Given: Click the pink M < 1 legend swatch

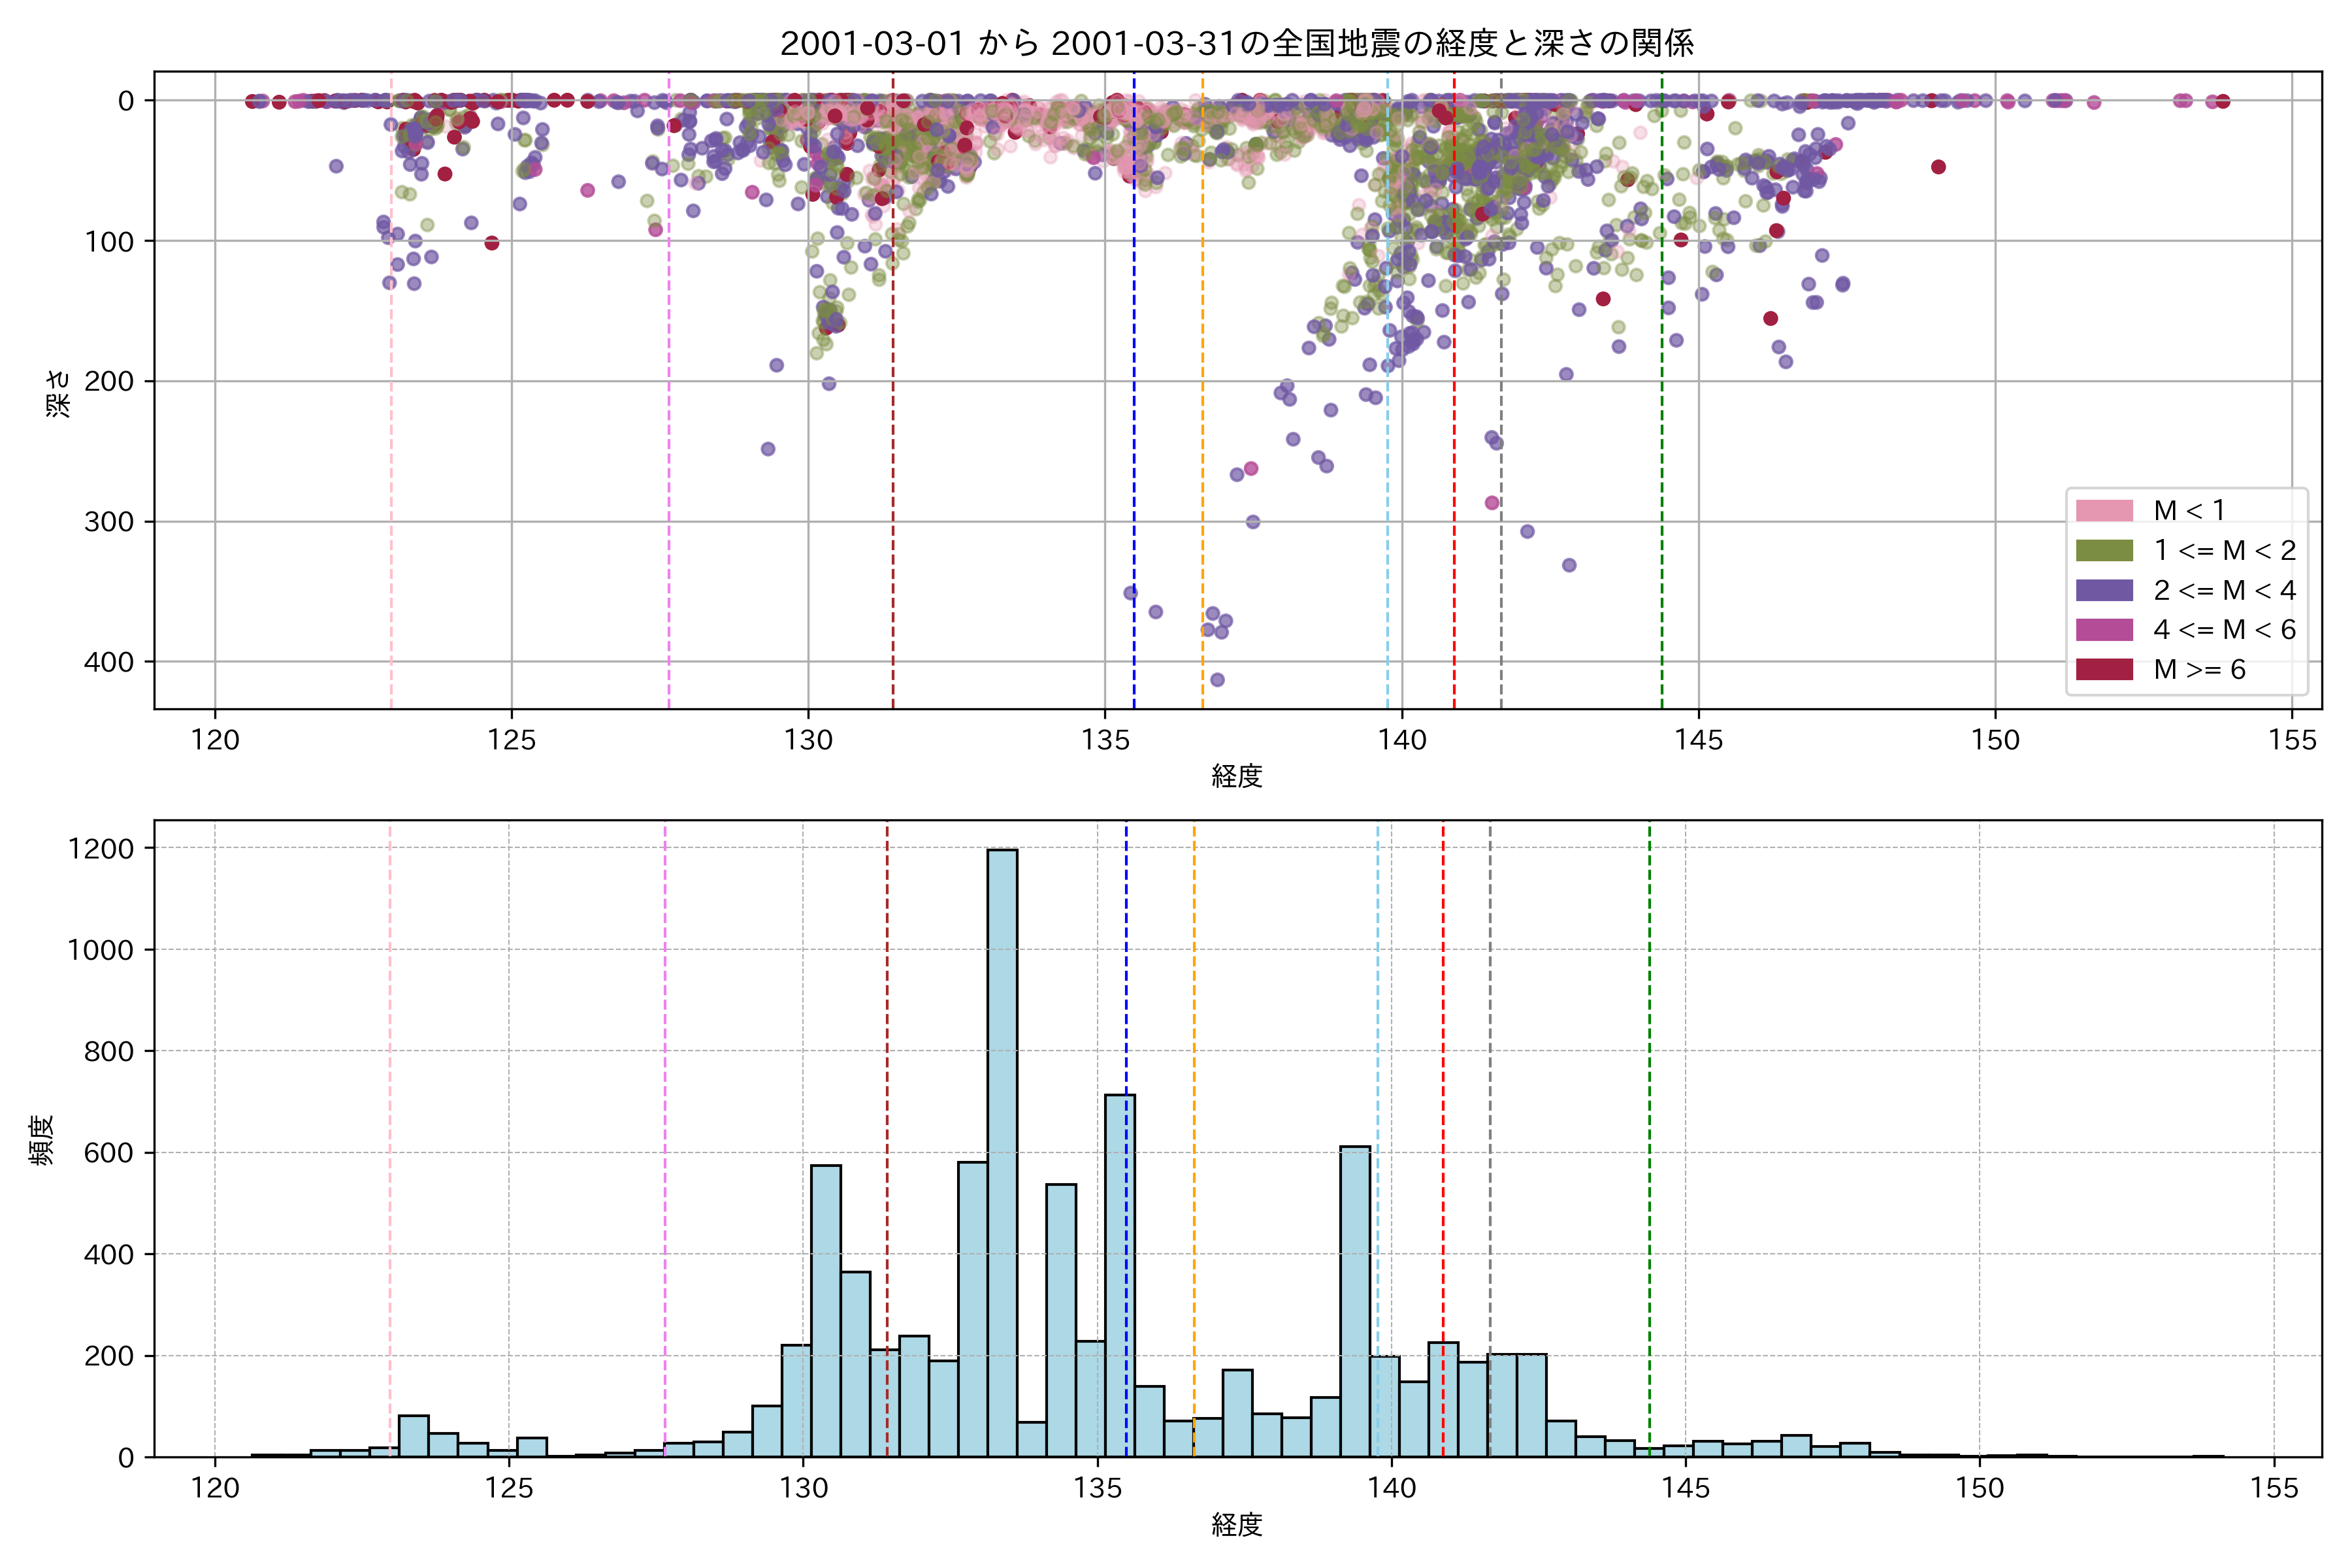Looking at the screenshot, I should coord(2104,510).
